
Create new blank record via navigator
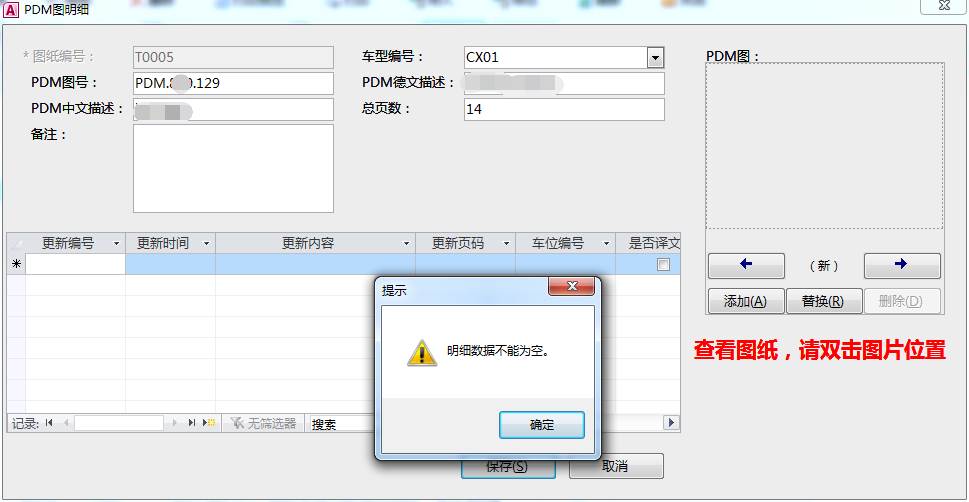(x=209, y=423)
